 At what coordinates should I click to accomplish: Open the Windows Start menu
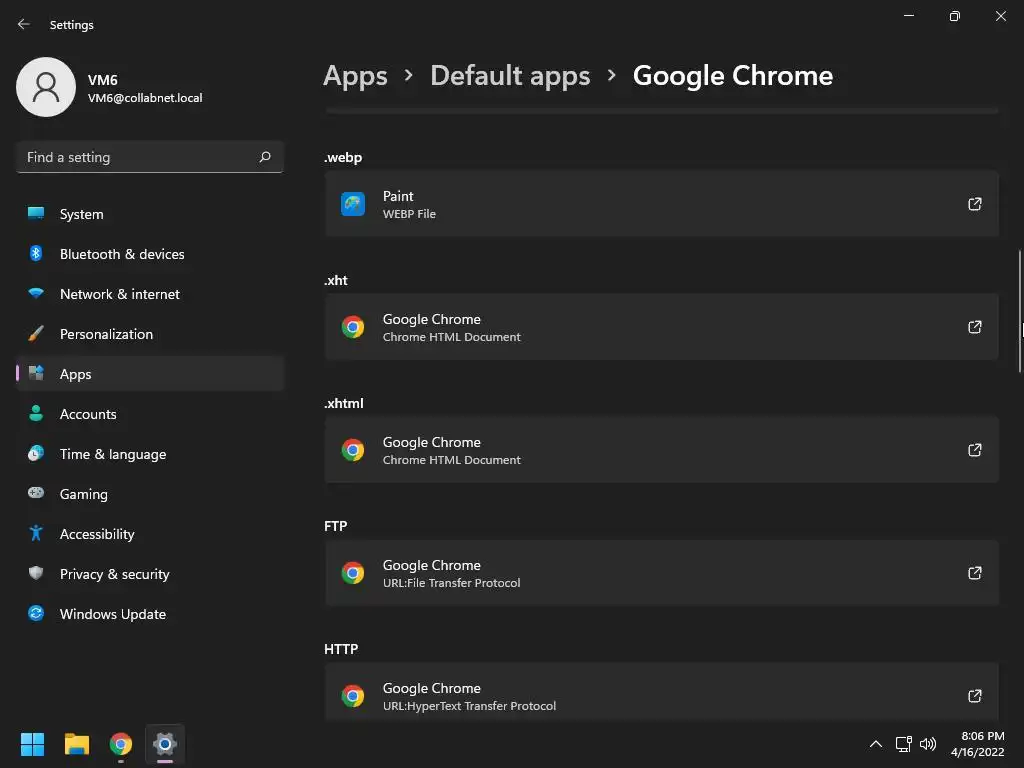(33, 744)
